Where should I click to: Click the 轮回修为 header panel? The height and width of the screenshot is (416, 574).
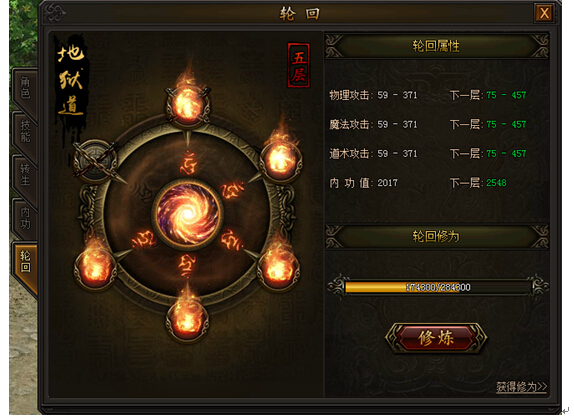436,237
